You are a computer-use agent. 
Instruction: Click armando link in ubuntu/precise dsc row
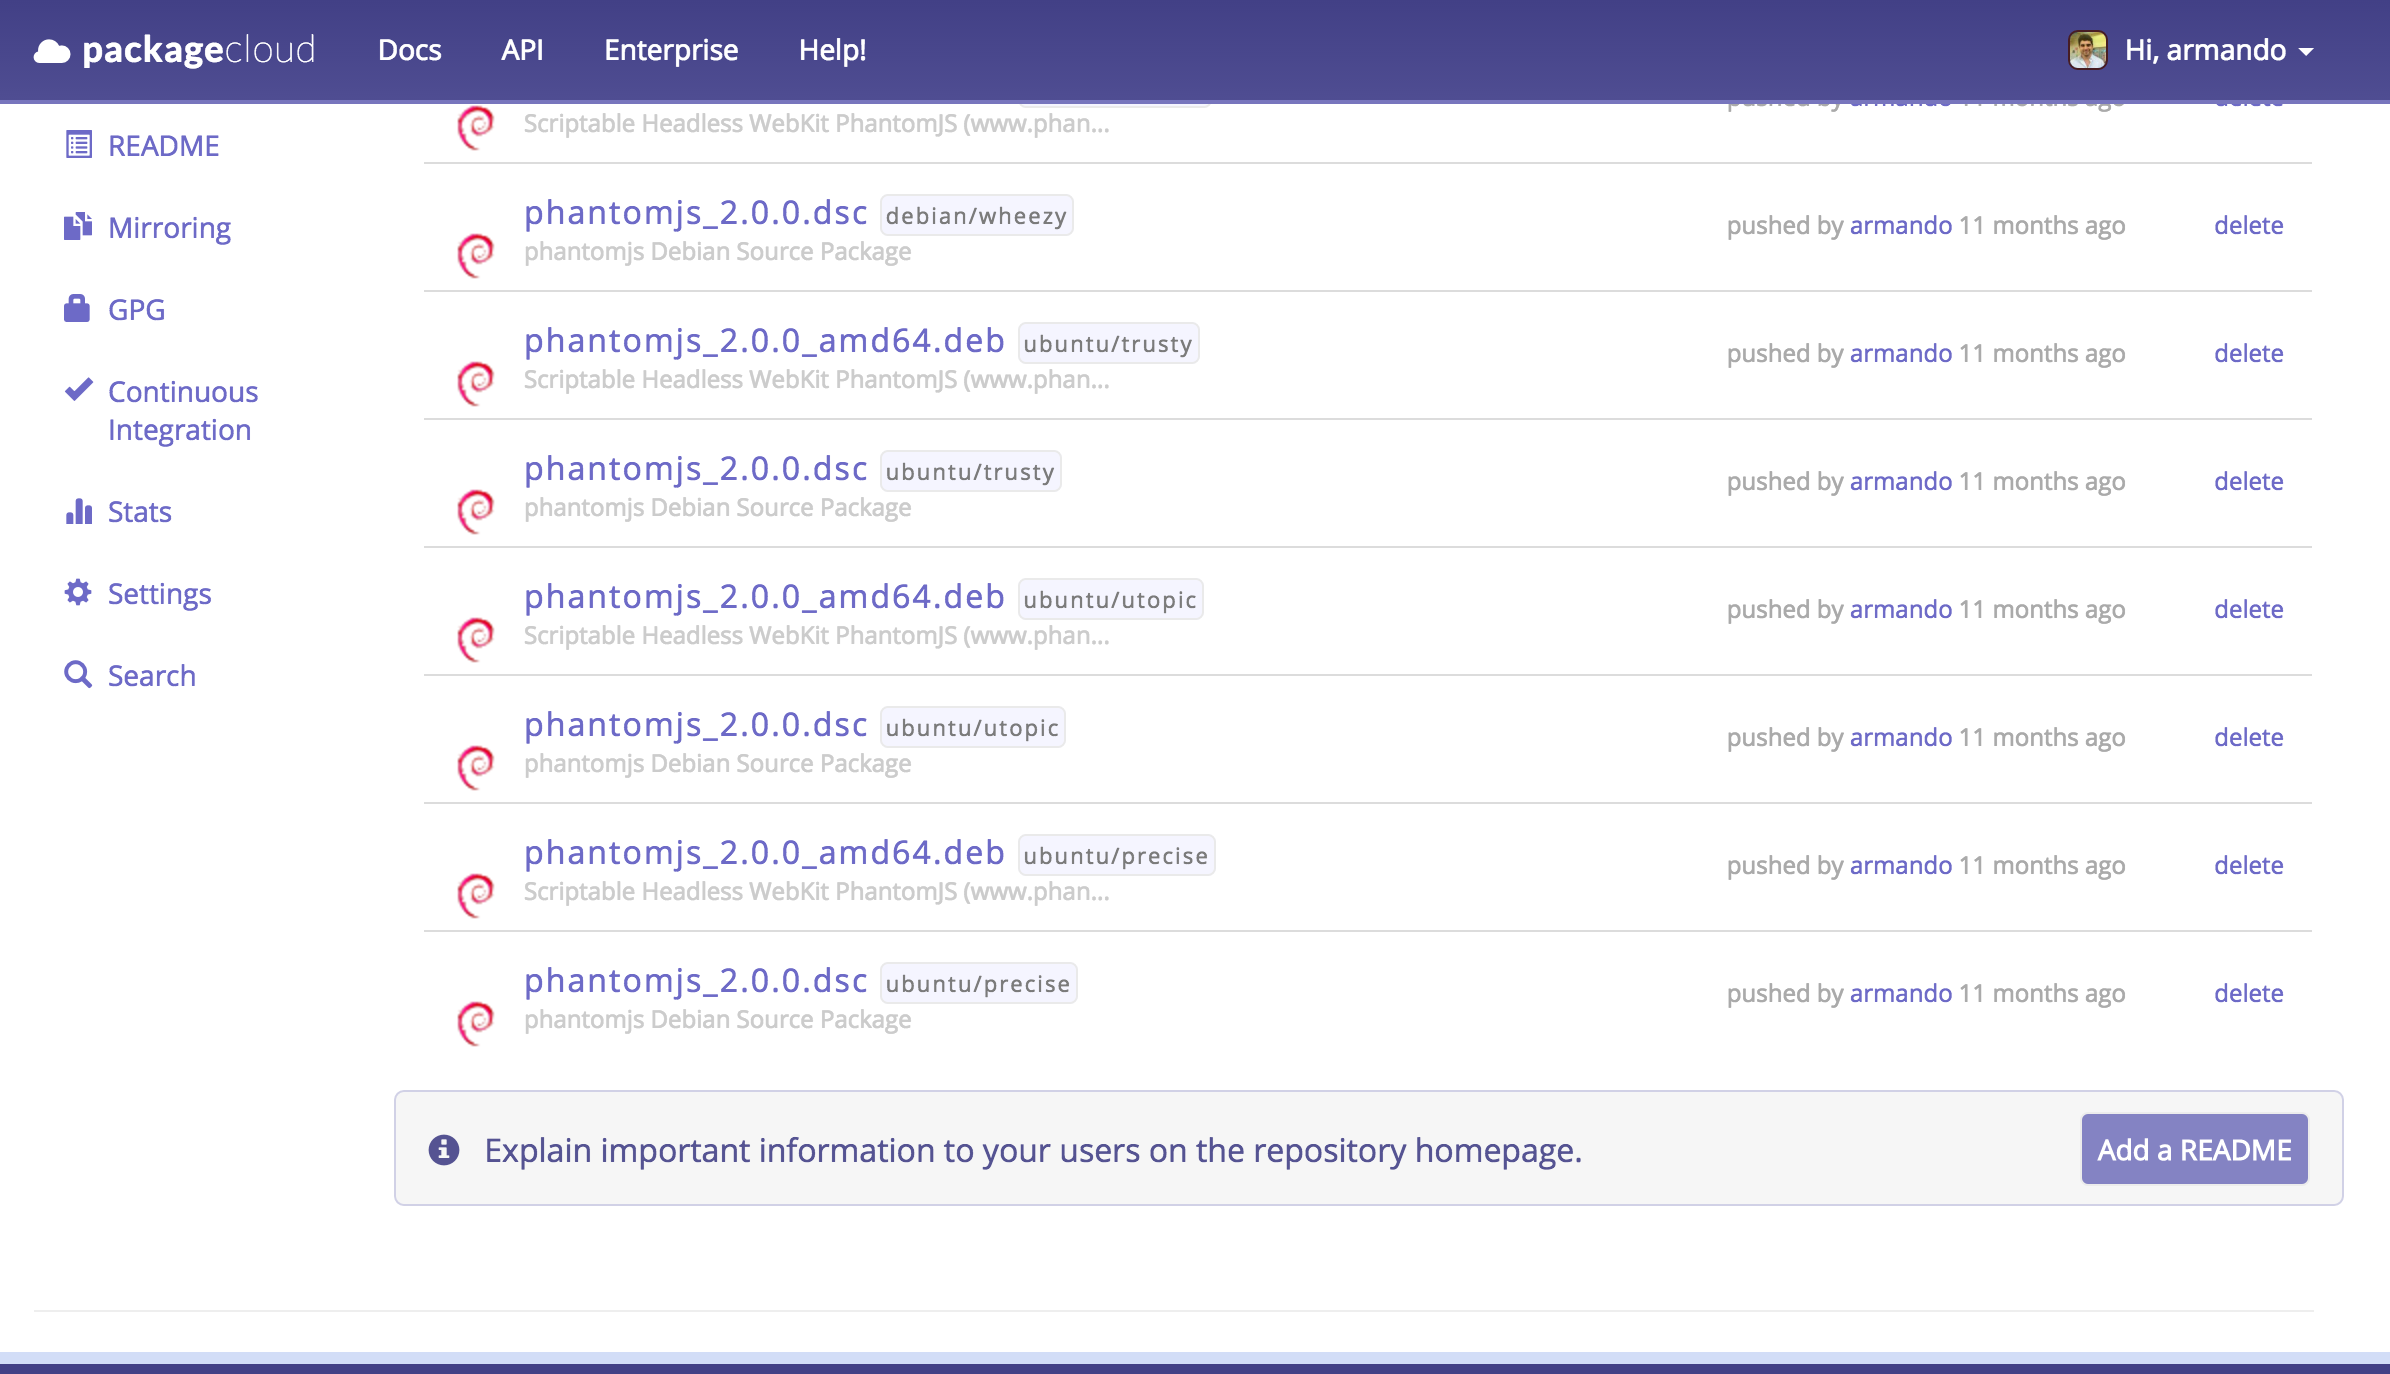click(x=1900, y=993)
